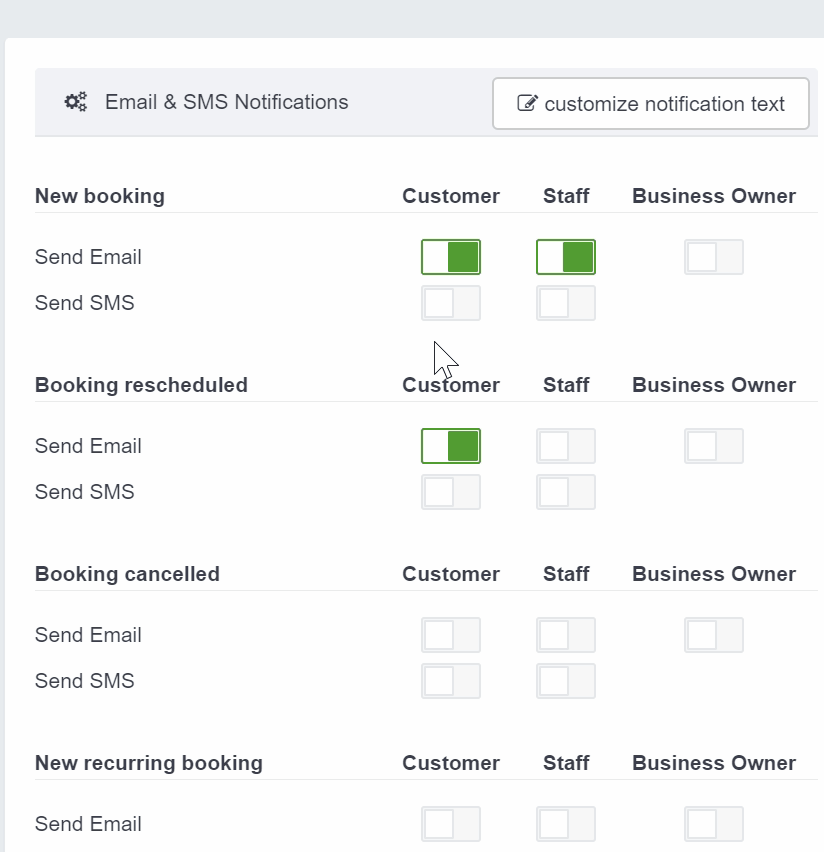The image size is (824, 852).
Task: Enable Booking cancelled Staff SMS toggle
Action: pos(566,681)
